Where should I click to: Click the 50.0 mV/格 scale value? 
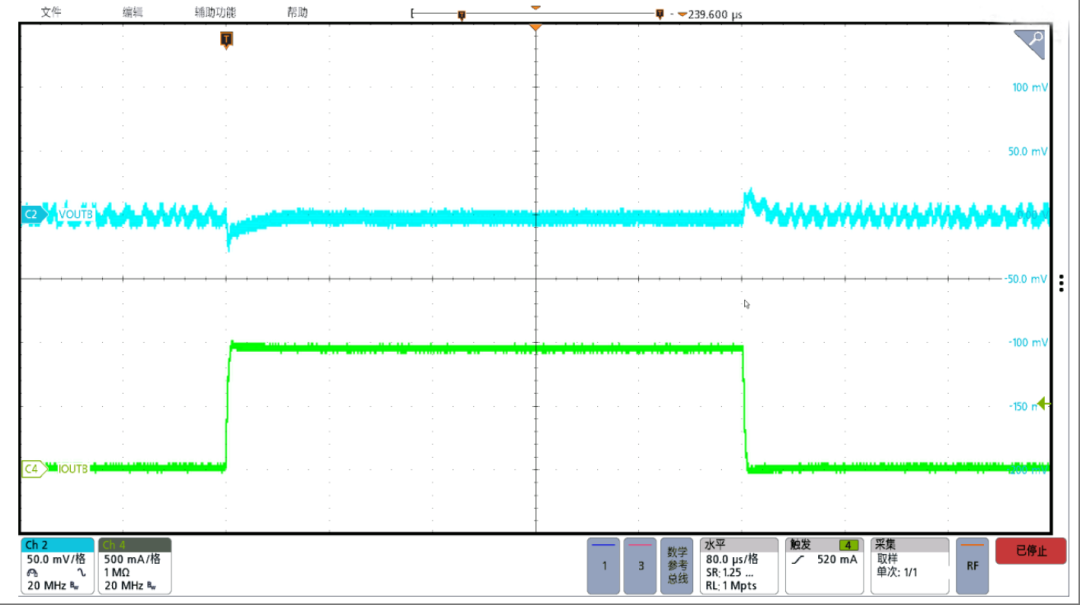tap(56, 559)
